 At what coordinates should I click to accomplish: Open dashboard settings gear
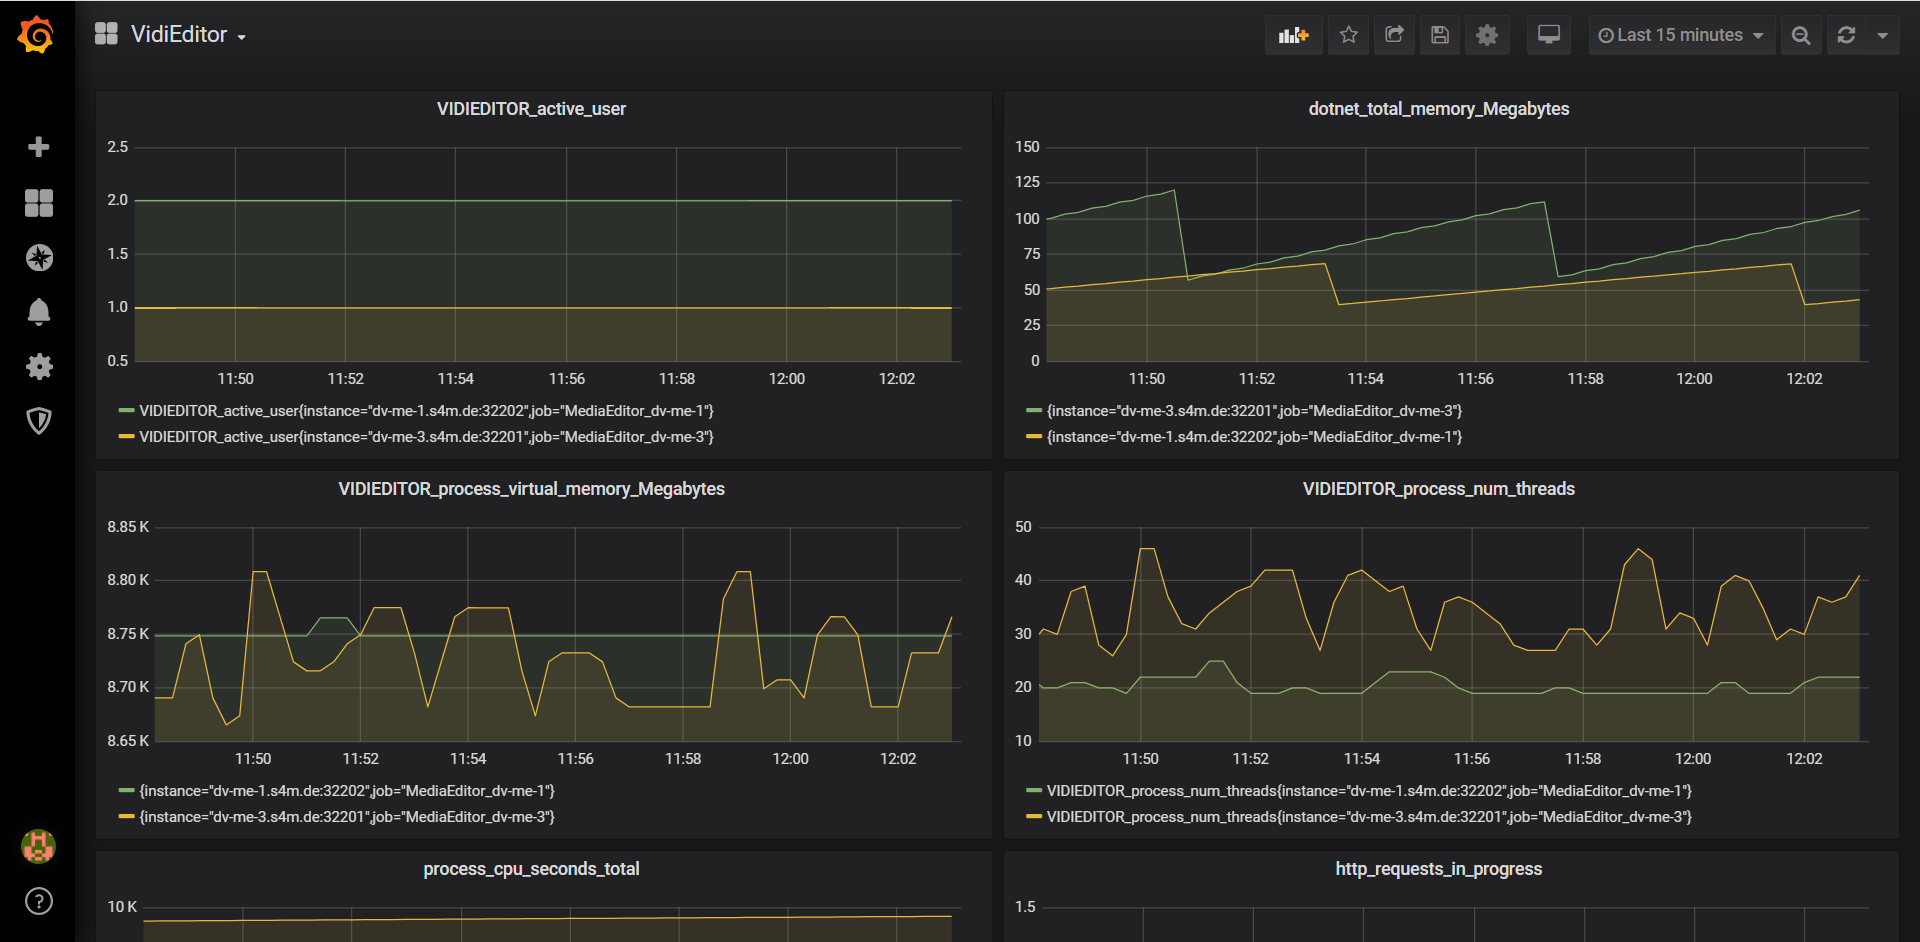click(1487, 34)
